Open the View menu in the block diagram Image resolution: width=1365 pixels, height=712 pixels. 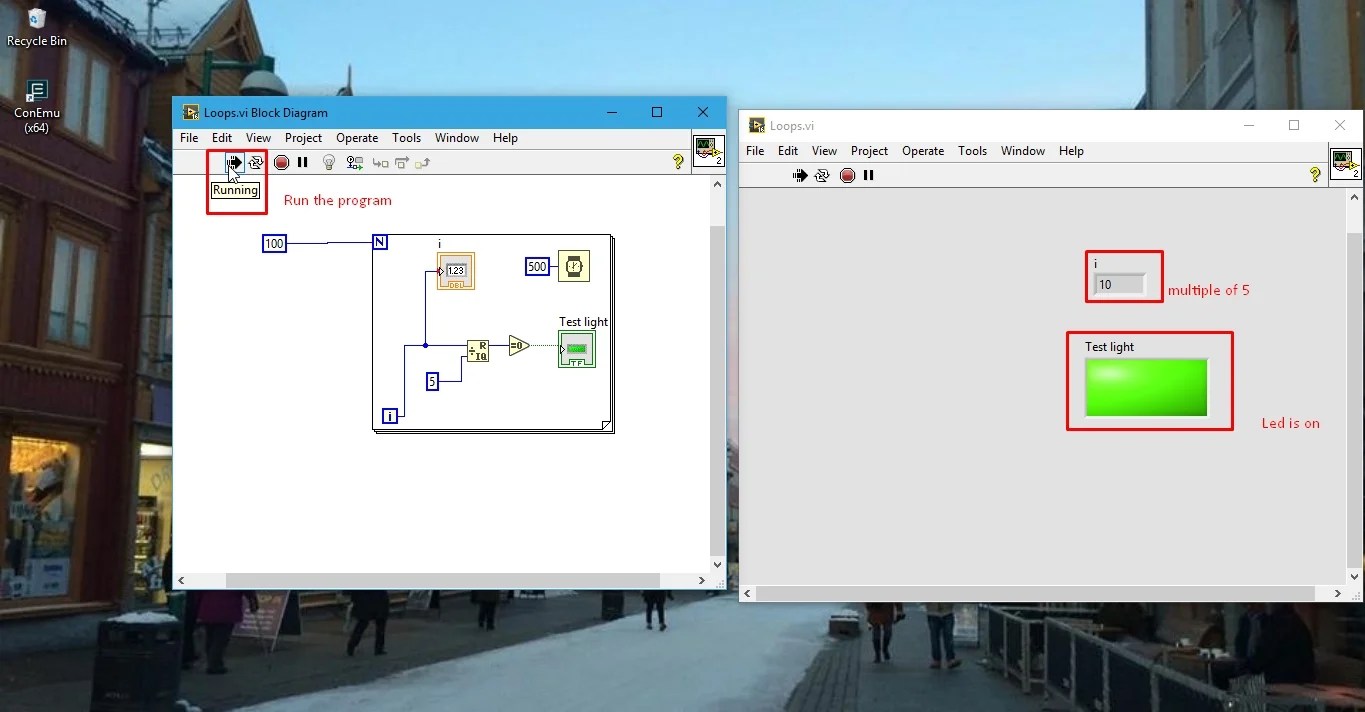coord(258,138)
